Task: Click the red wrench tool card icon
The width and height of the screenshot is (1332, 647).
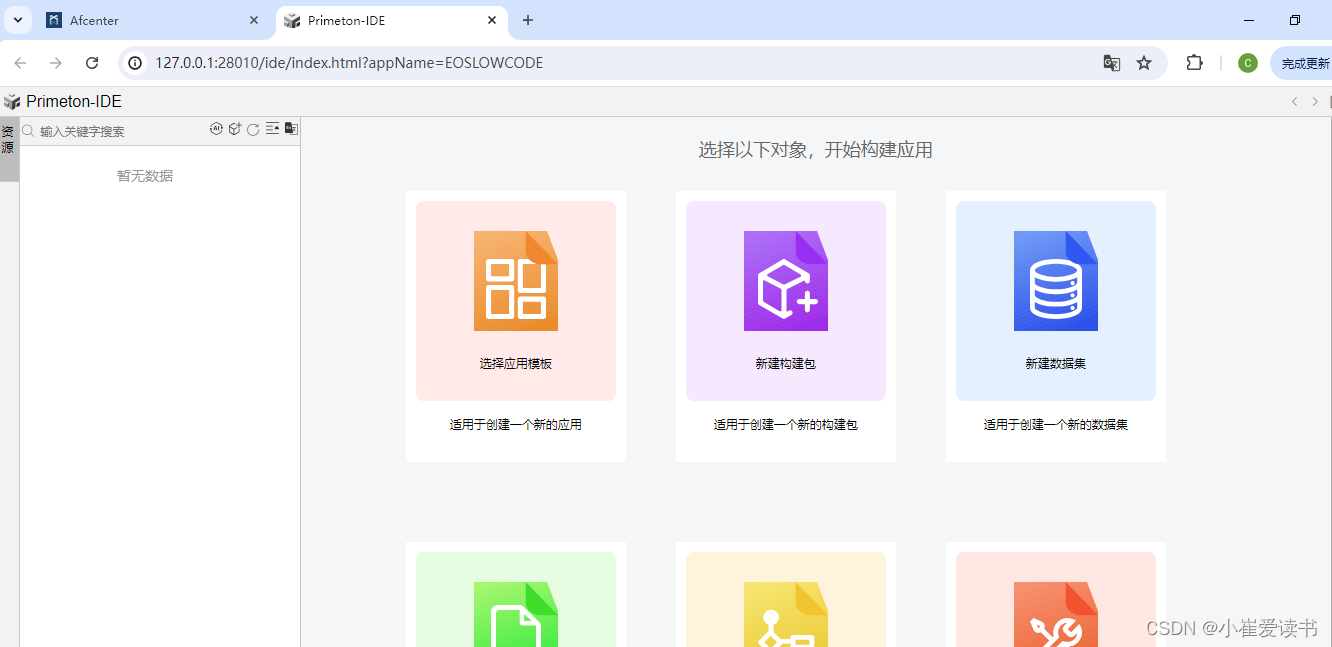Action: tap(1056, 614)
